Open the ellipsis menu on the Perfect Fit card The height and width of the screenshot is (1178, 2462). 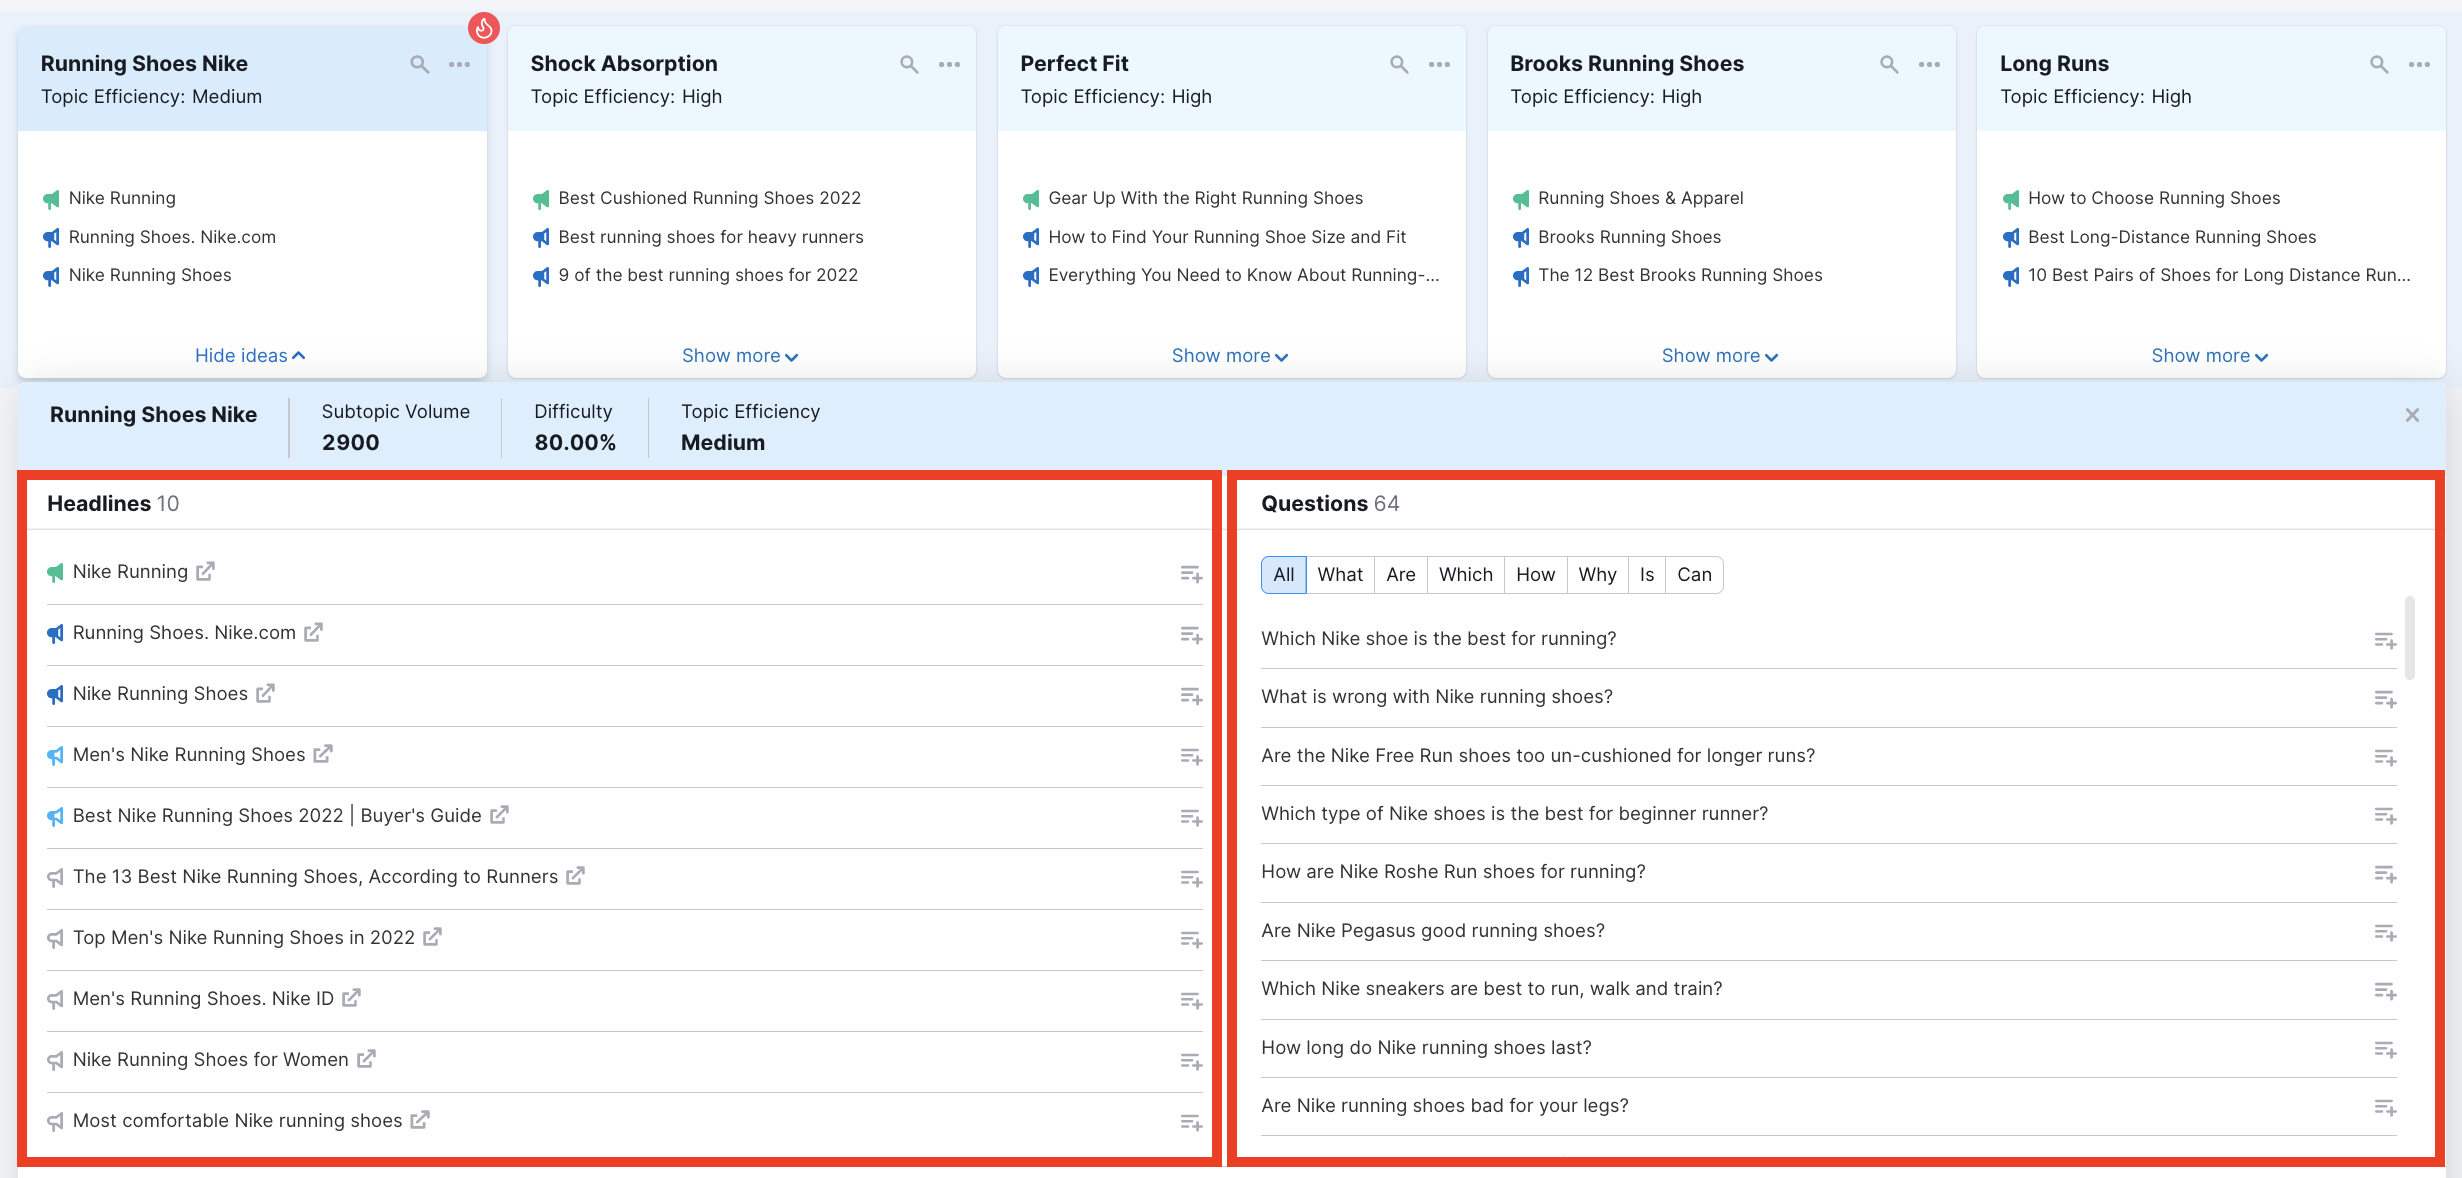(x=1440, y=63)
